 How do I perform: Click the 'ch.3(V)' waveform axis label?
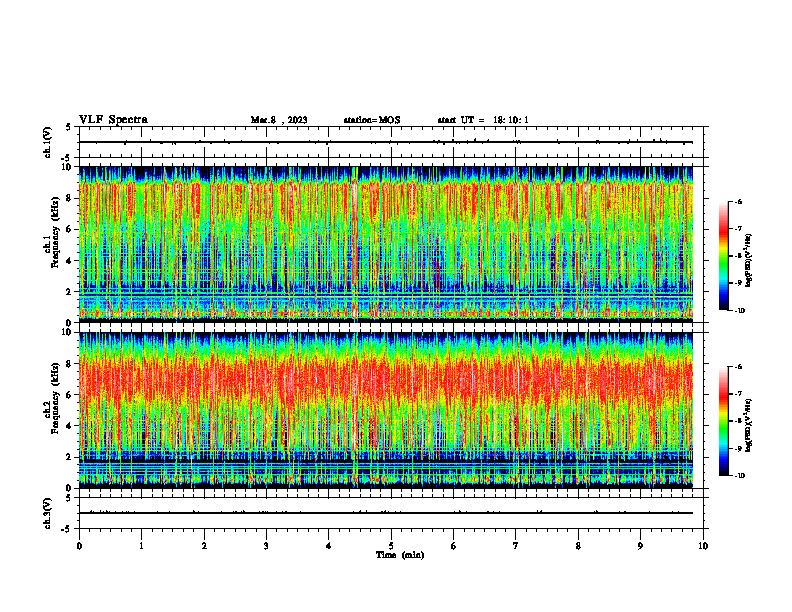[47, 513]
